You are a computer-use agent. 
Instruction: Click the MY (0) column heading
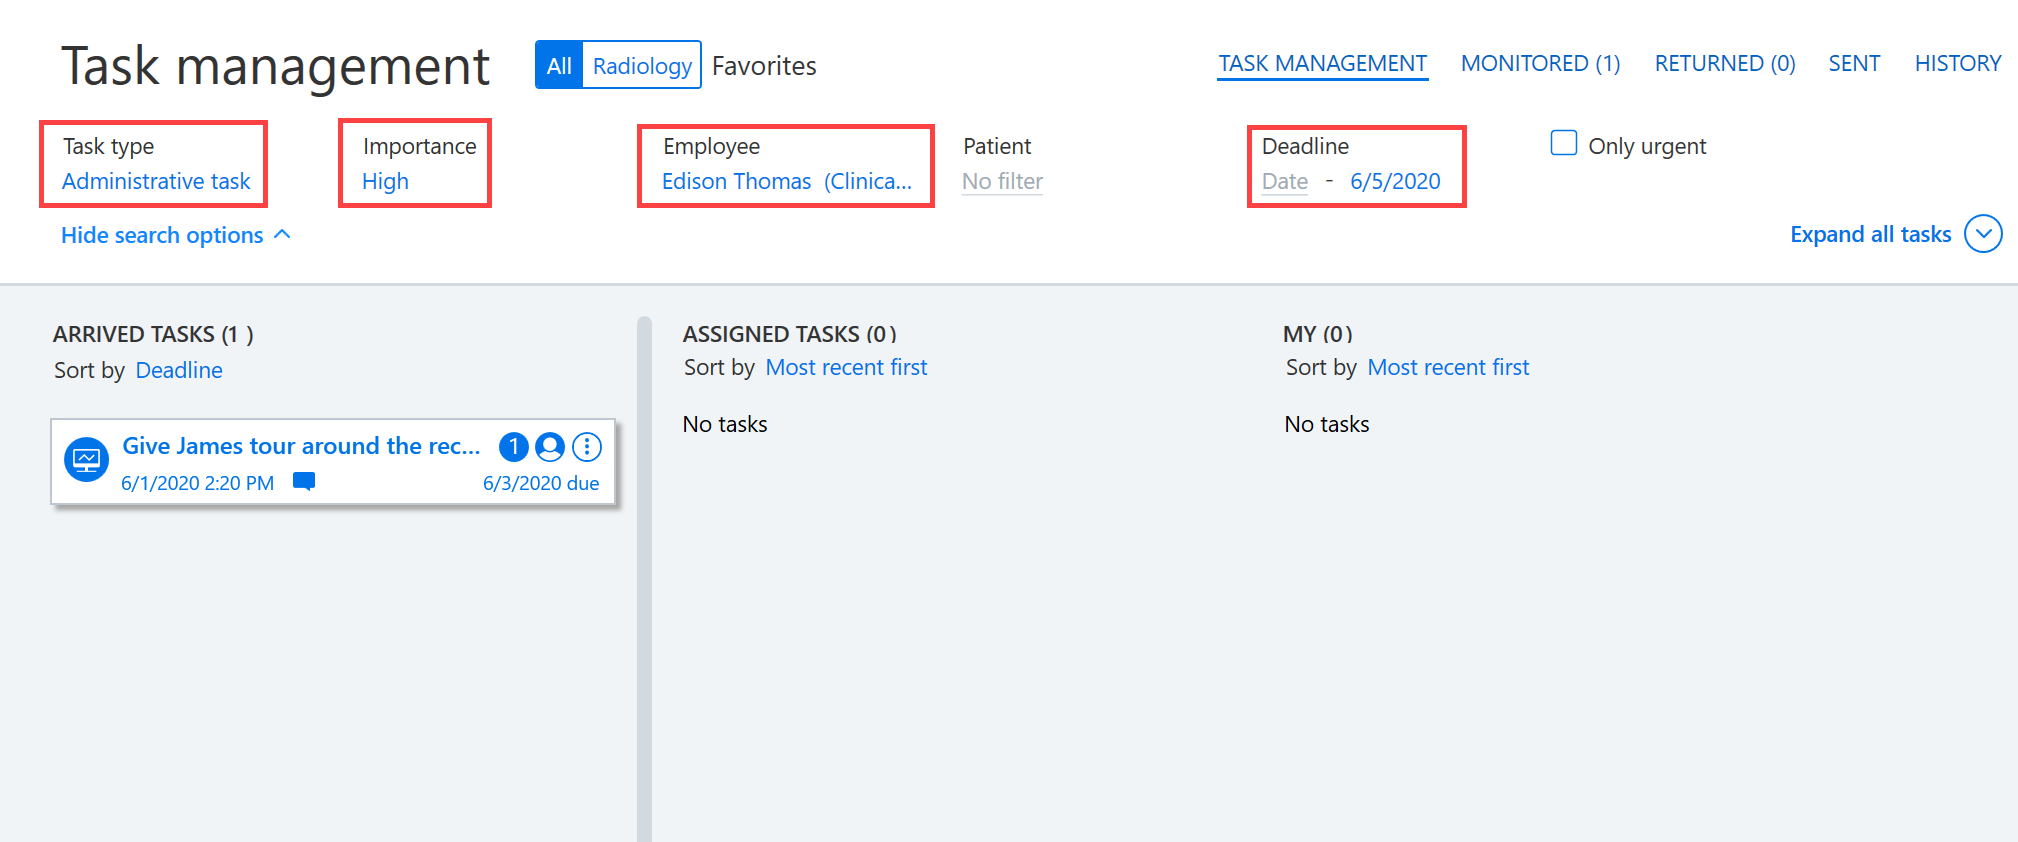(x=1317, y=334)
